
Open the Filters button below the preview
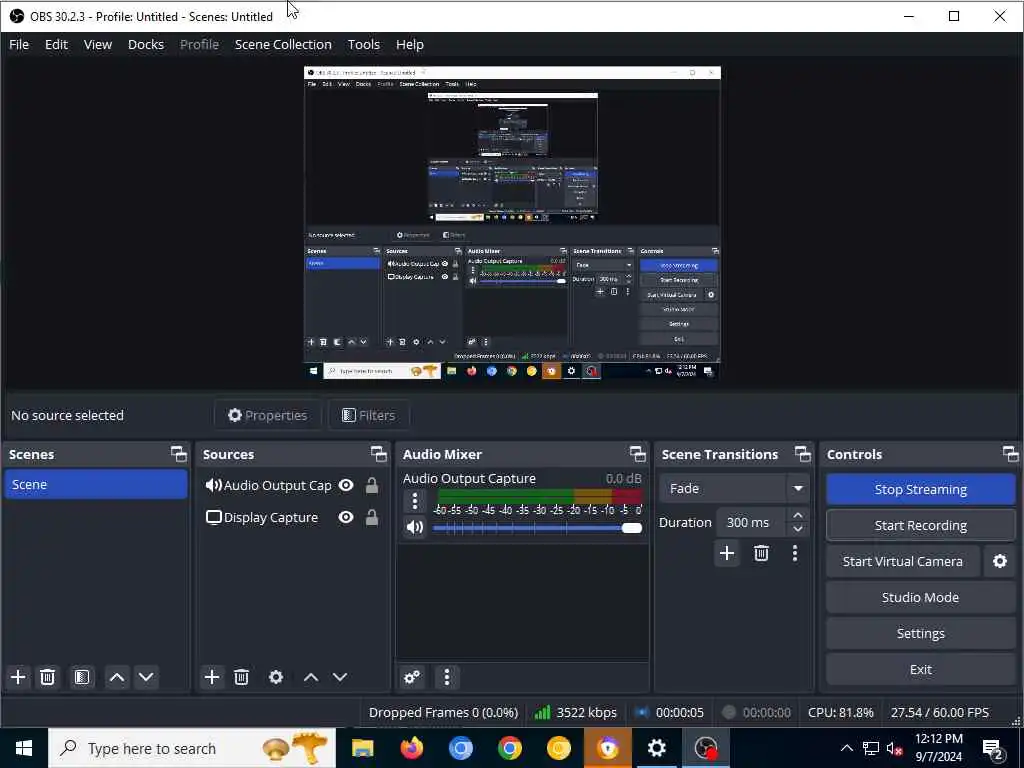click(369, 415)
